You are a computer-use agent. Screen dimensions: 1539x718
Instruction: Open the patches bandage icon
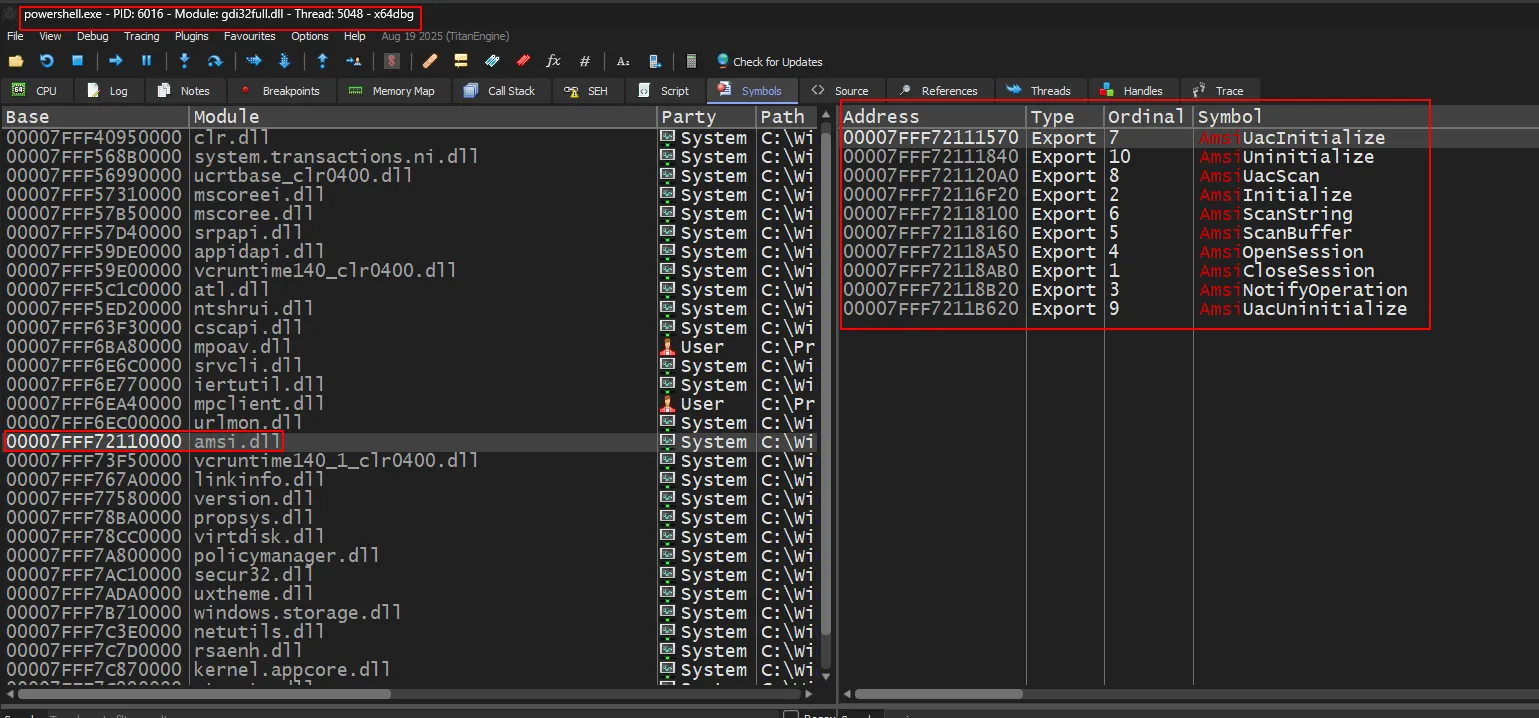(x=430, y=61)
